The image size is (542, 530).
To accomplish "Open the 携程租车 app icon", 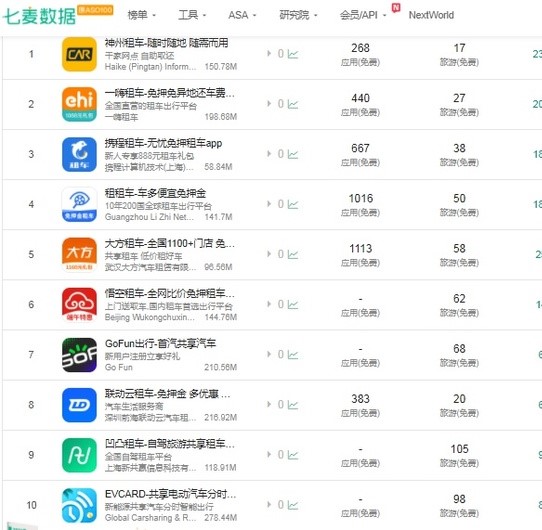I will click(x=79, y=154).
